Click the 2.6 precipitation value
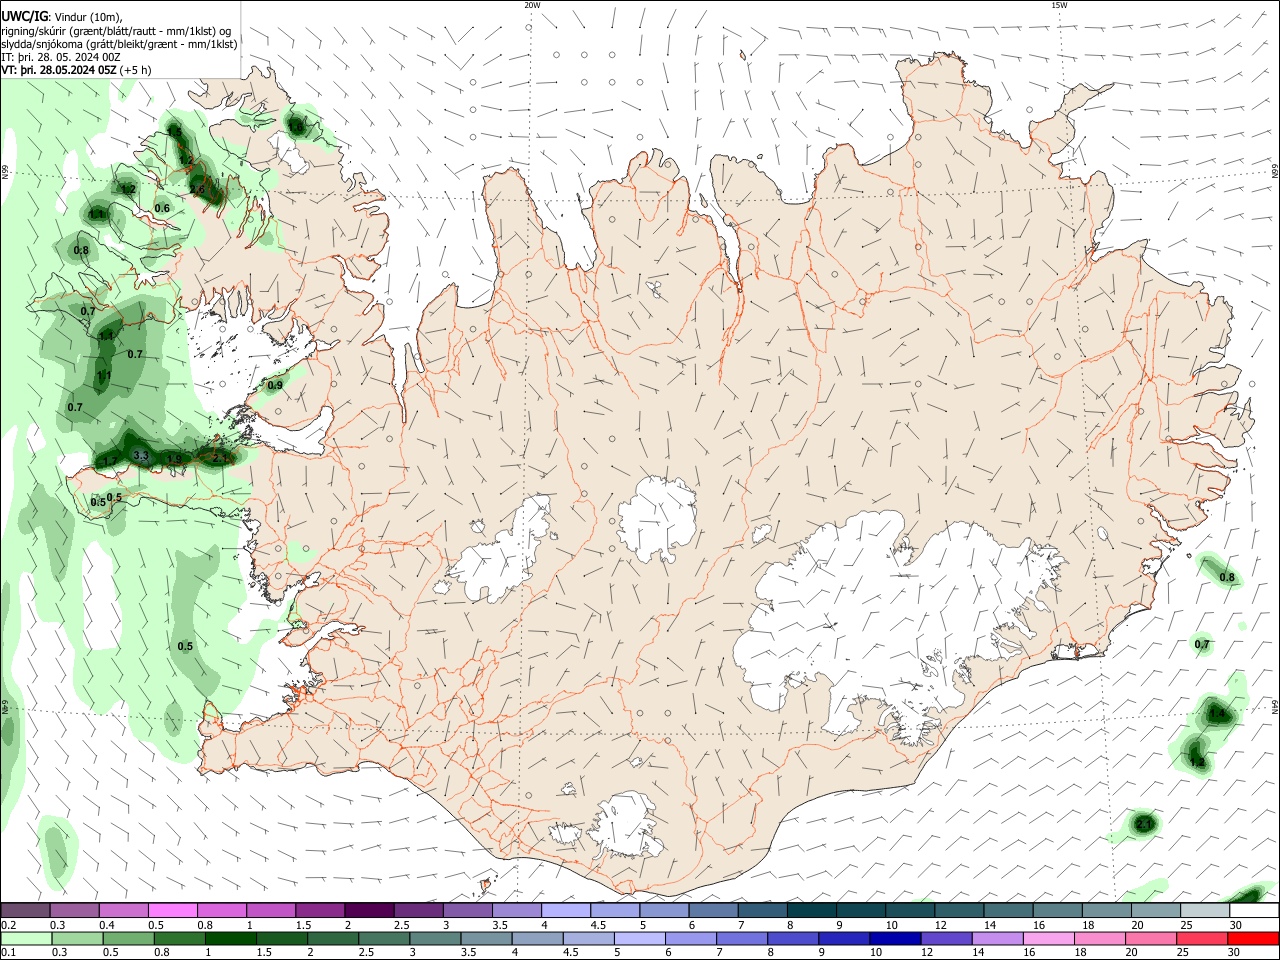Screen dimensions: 1280x960 197,189
